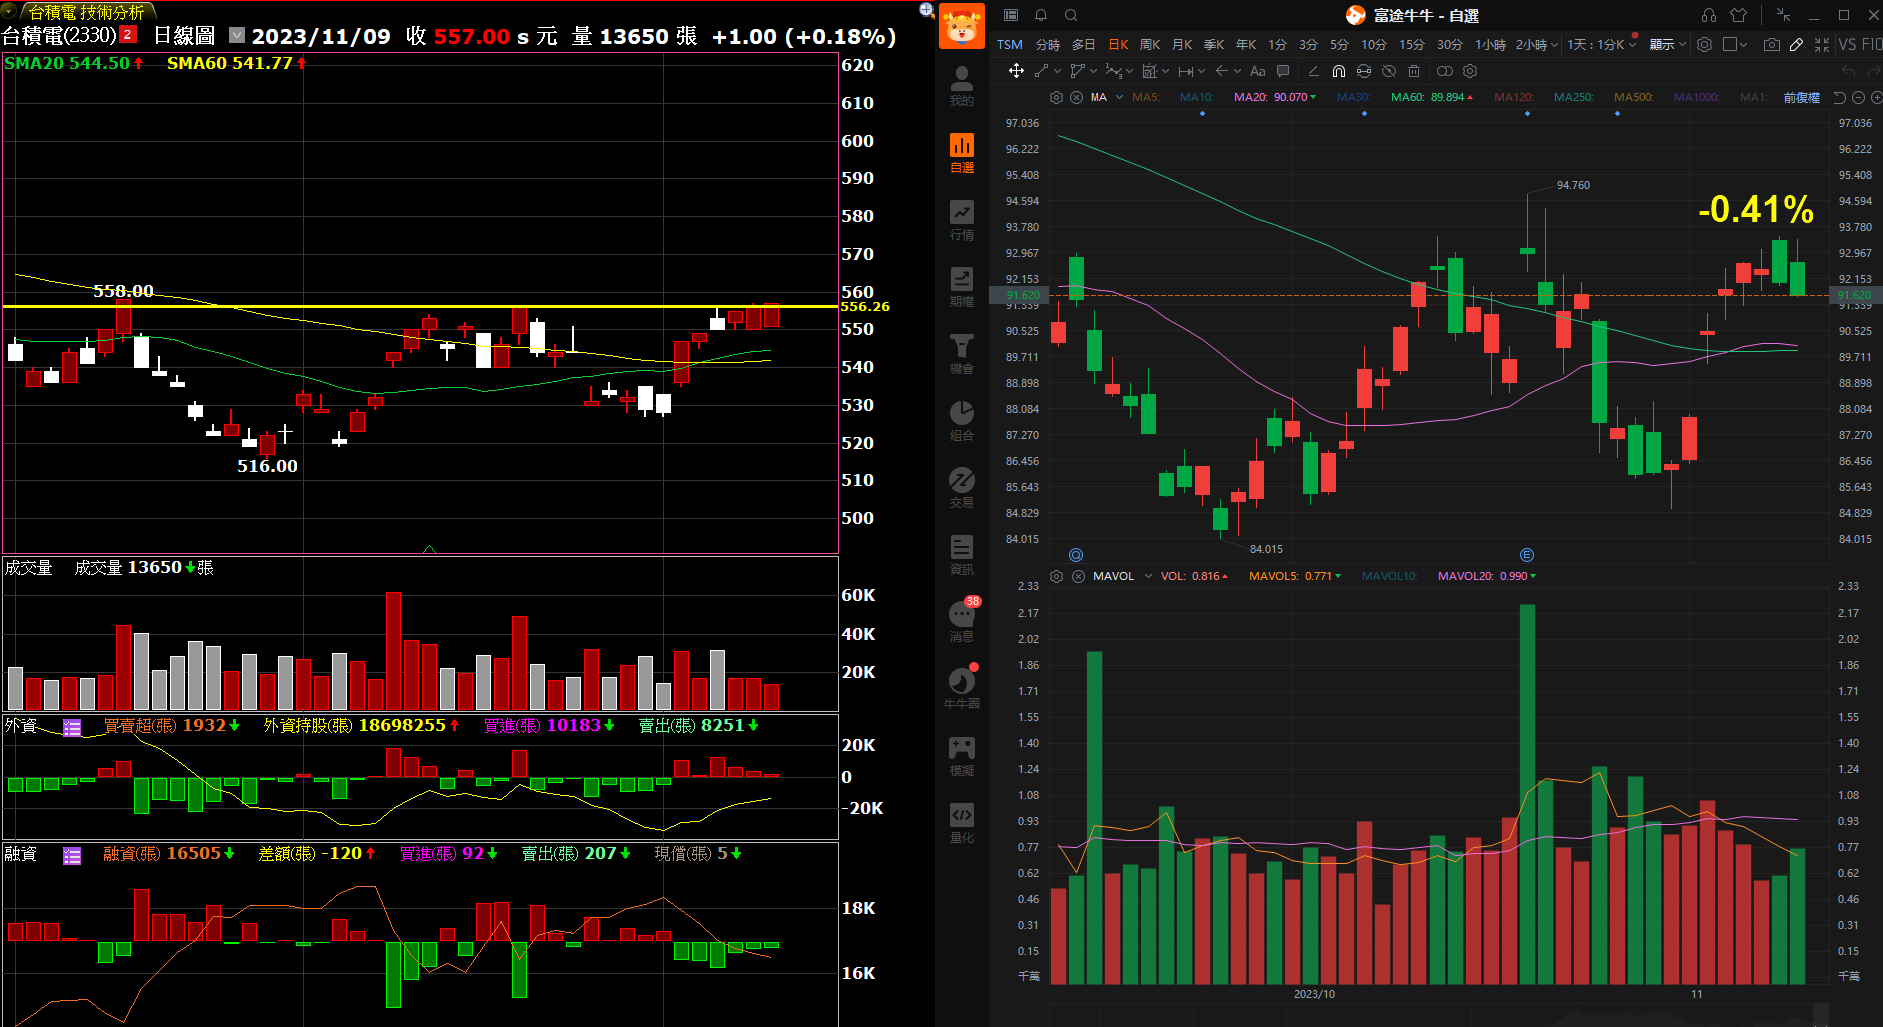The width and height of the screenshot is (1883, 1027).
Task: Toggle the MA30 line
Action: point(1353,97)
